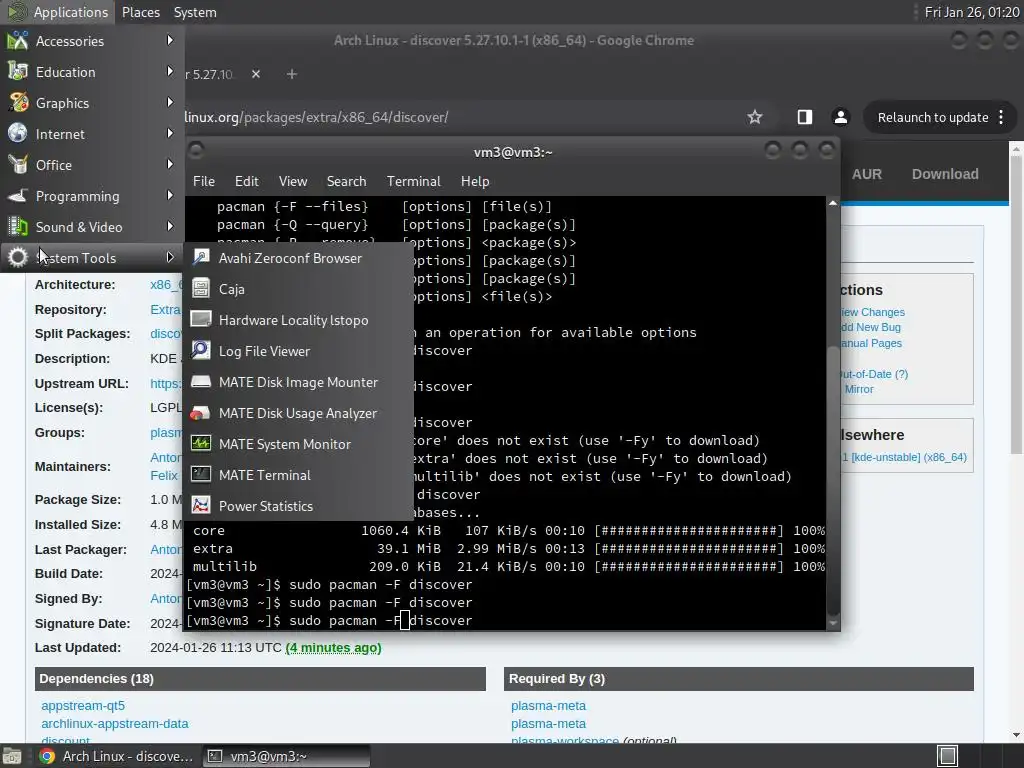Open the first plasma-meta required-by link
This screenshot has height=768, width=1024.
549,706
